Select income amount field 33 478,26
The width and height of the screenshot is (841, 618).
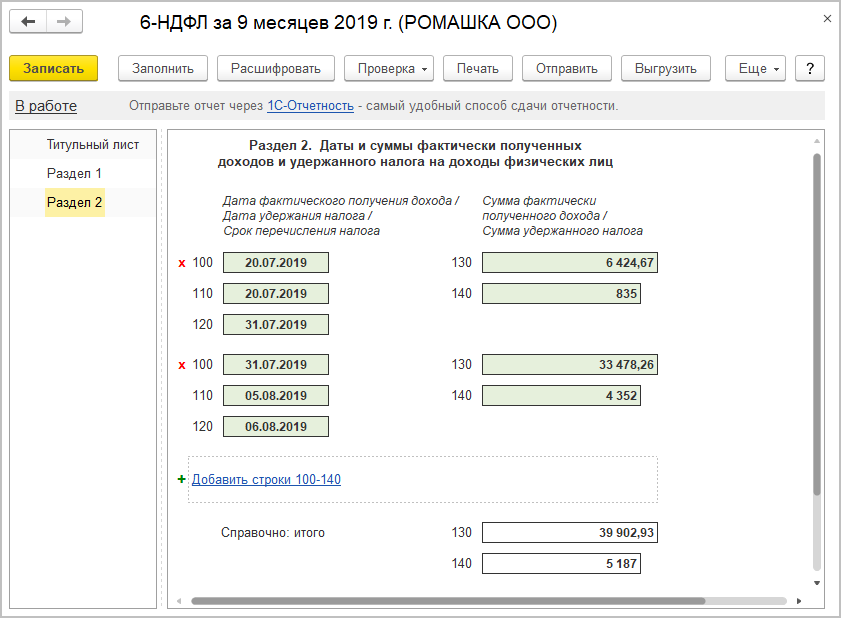[x=569, y=365]
